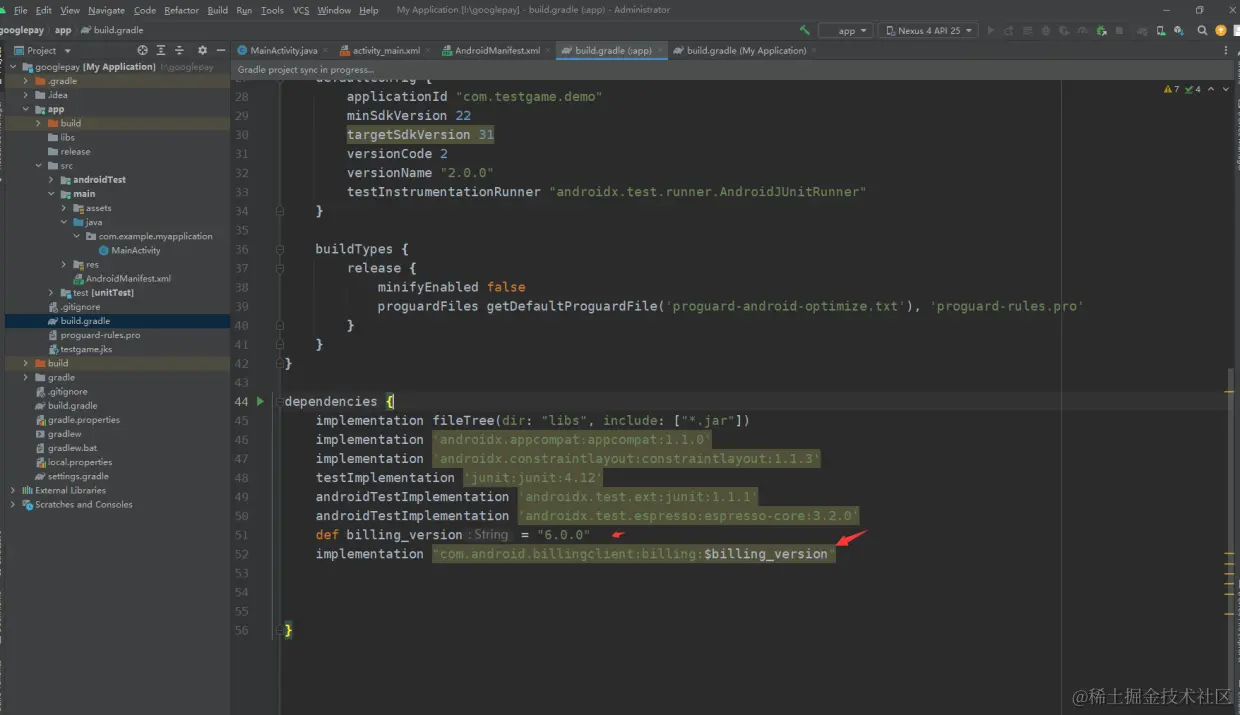1240x715 pixels.
Task: Open the SDK Manager cube icon
Action: tap(1179, 30)
